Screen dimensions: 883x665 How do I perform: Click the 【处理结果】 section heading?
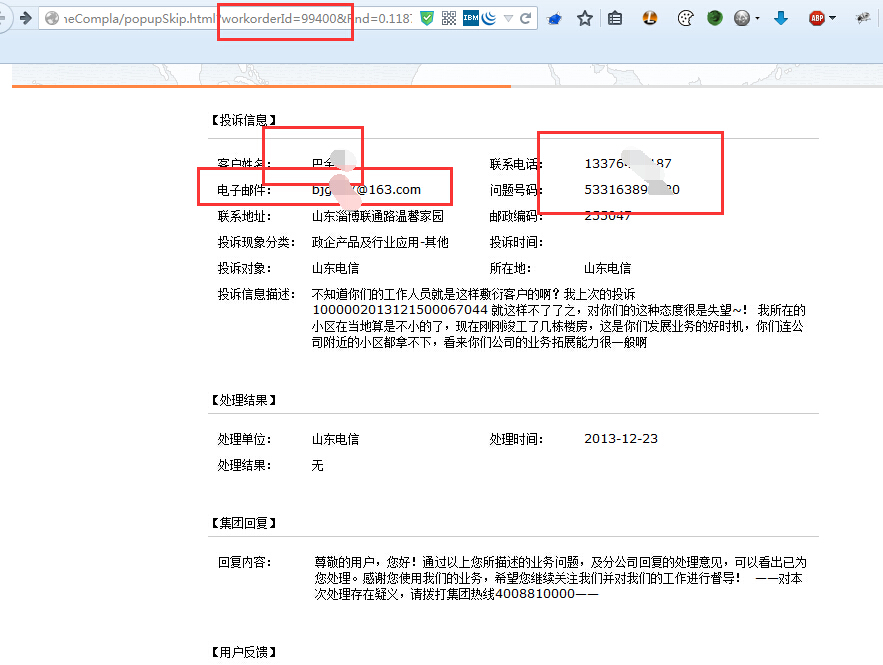tap(243, 400)
